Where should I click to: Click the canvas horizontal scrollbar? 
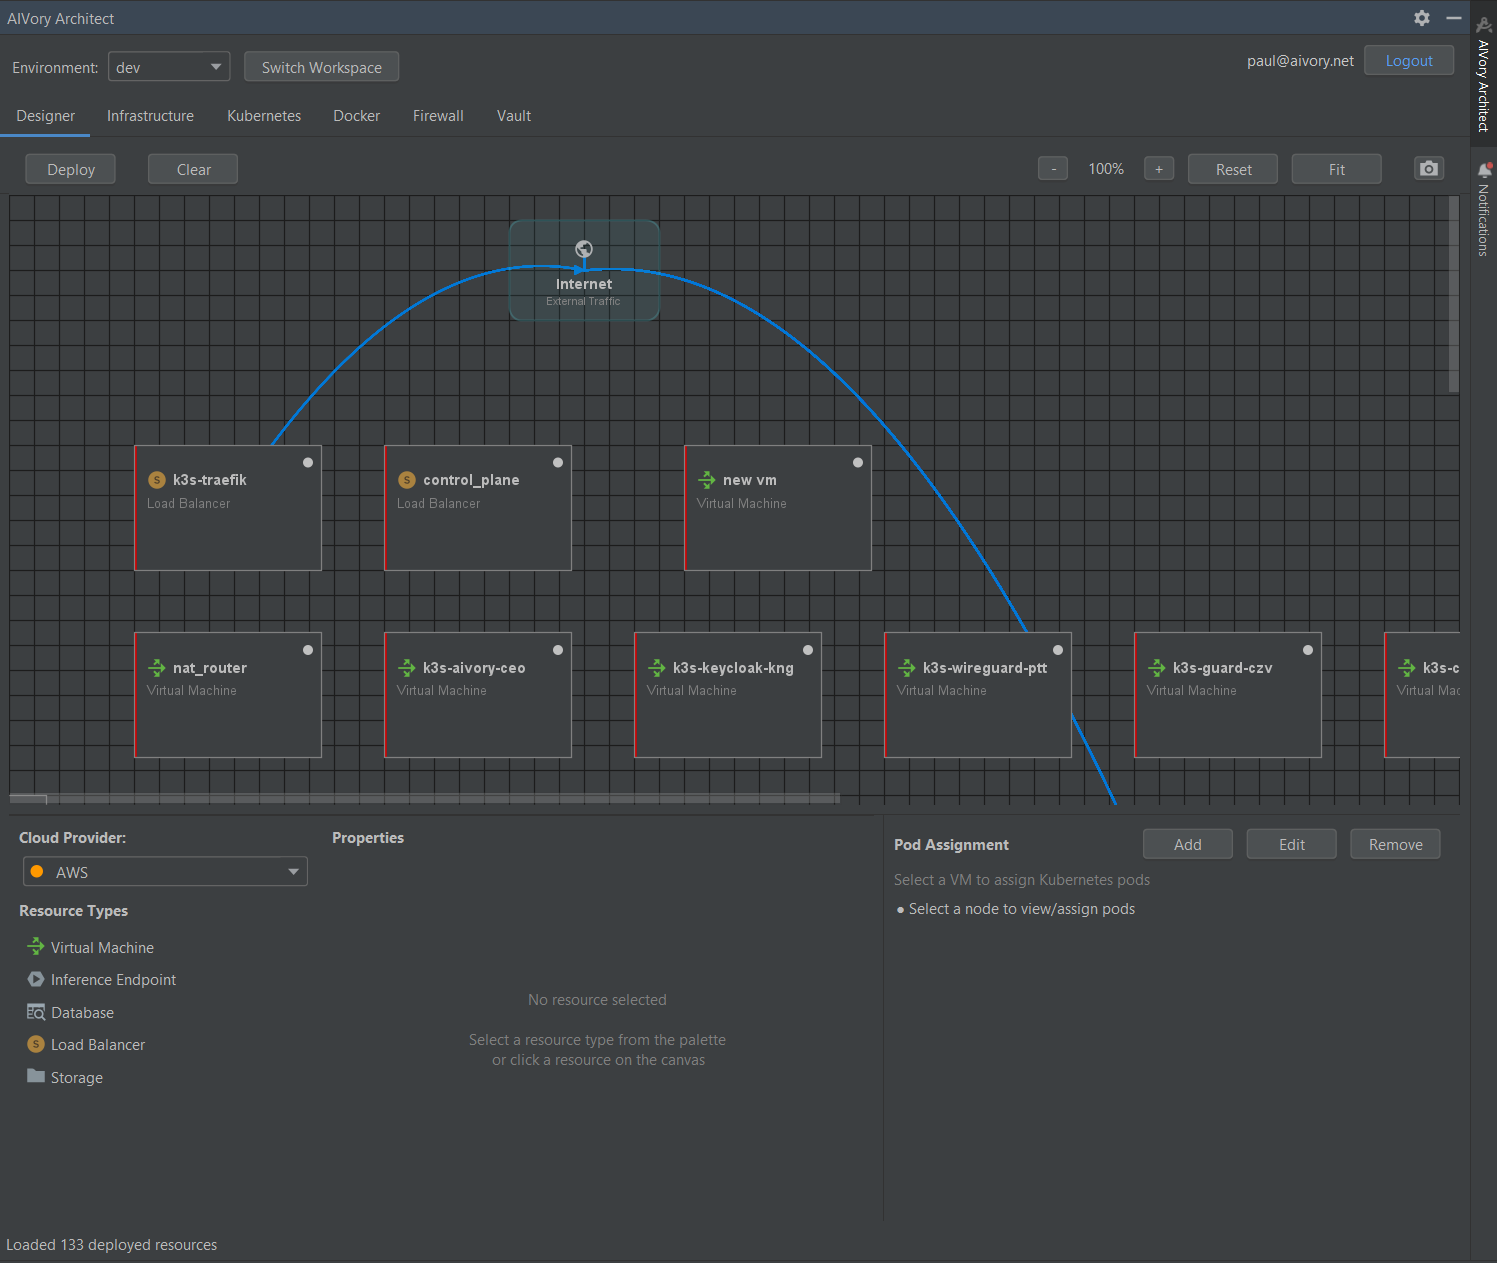425,799
